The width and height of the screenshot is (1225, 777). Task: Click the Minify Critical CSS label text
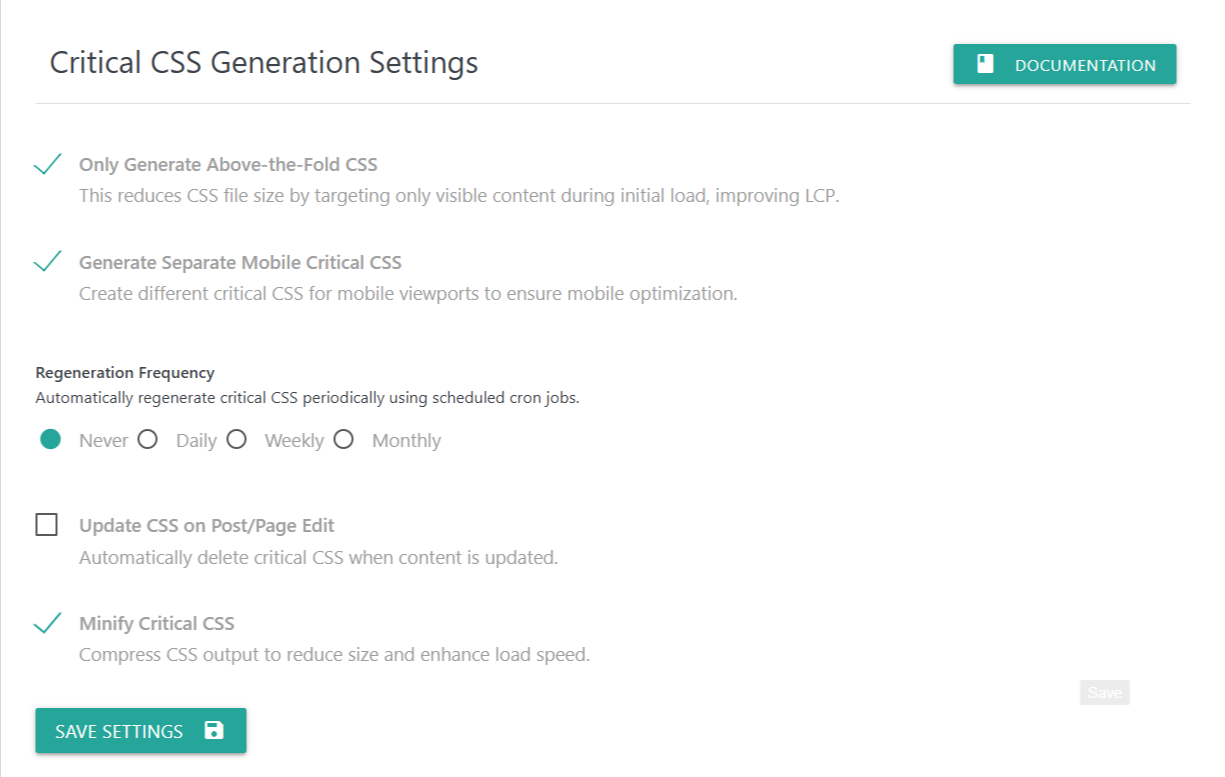(x=156, y=623)
